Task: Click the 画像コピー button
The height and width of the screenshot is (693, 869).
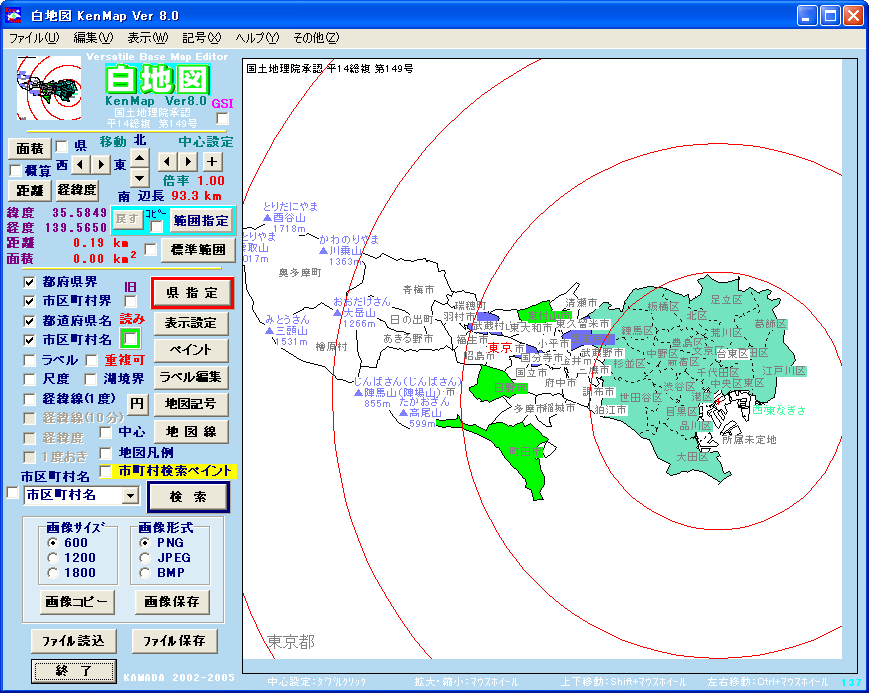Action: click(x=78, y=602)
